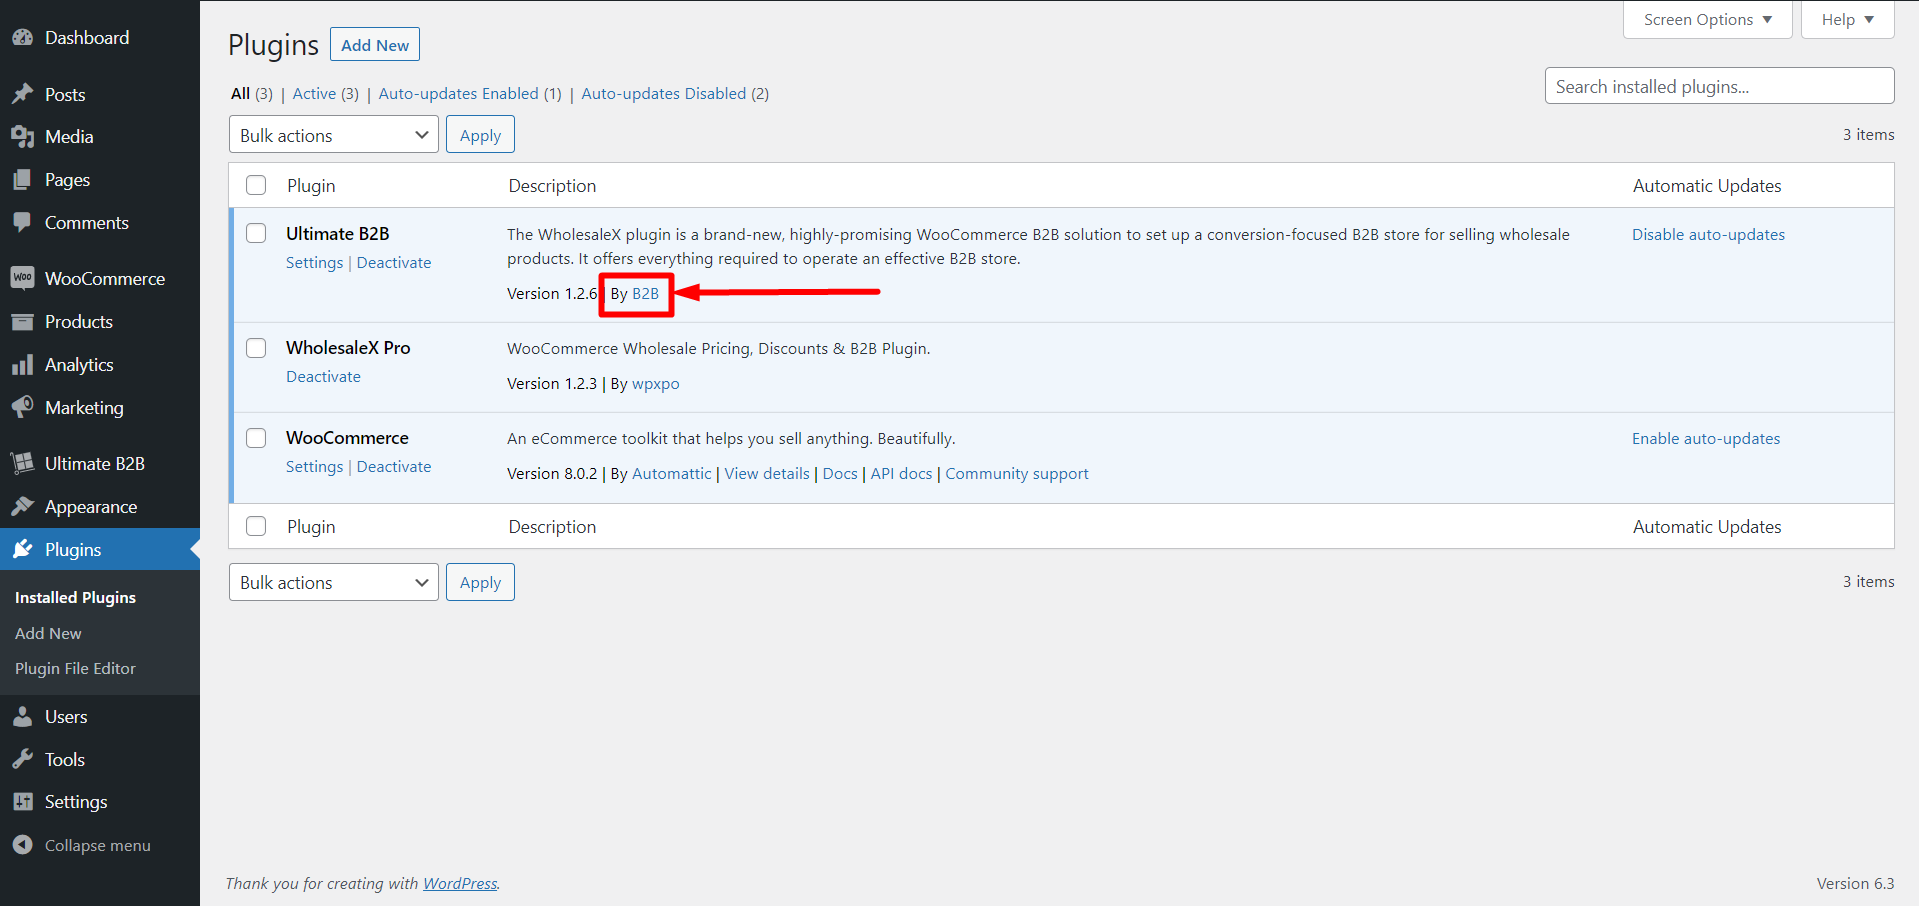Deactivate the Ultimate B2B plugin
Screen dimensions: 1919x906
[394, 262]
